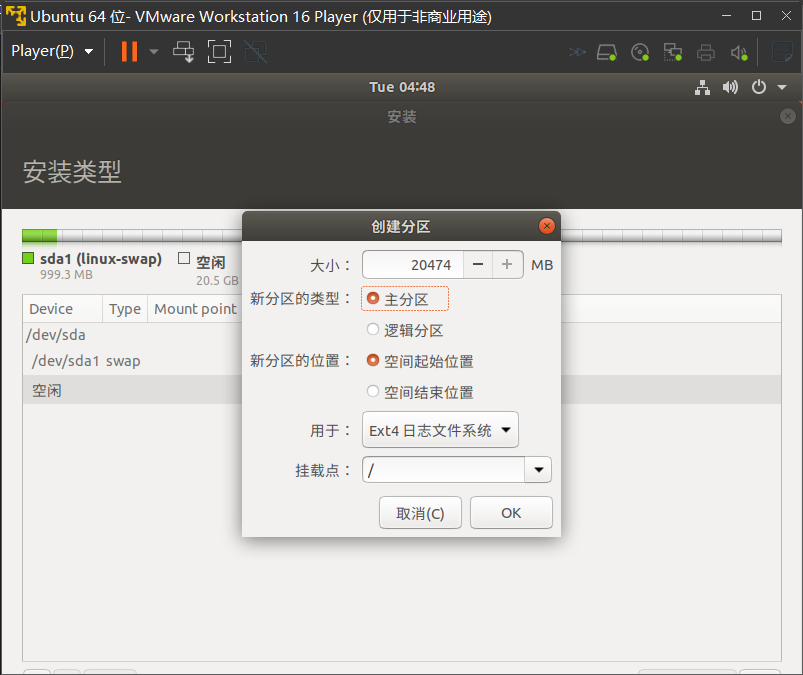This screenshot has height=675, width=803.
Task: Enter full screen mode via toolbar icon
Action: point(219,51)
